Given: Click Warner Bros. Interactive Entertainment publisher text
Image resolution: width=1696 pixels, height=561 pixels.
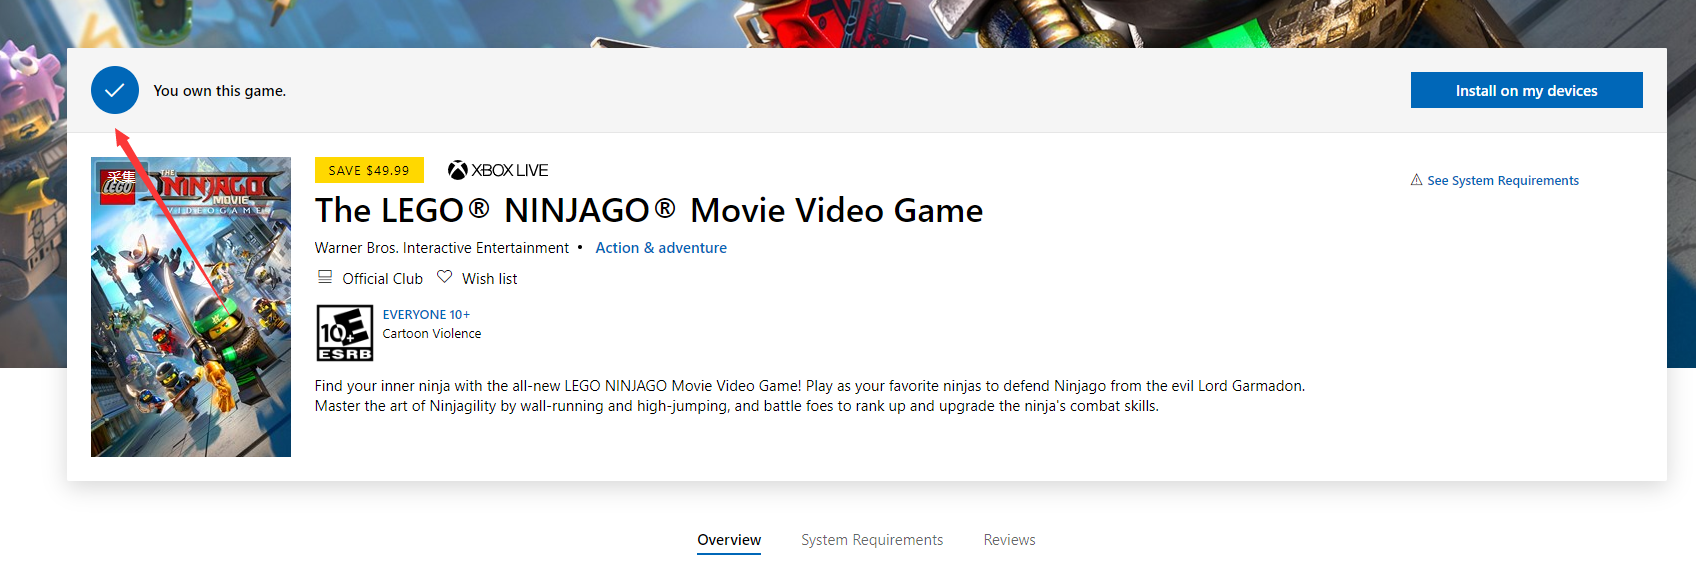Looking at the screenshot, I should (442, 248).
